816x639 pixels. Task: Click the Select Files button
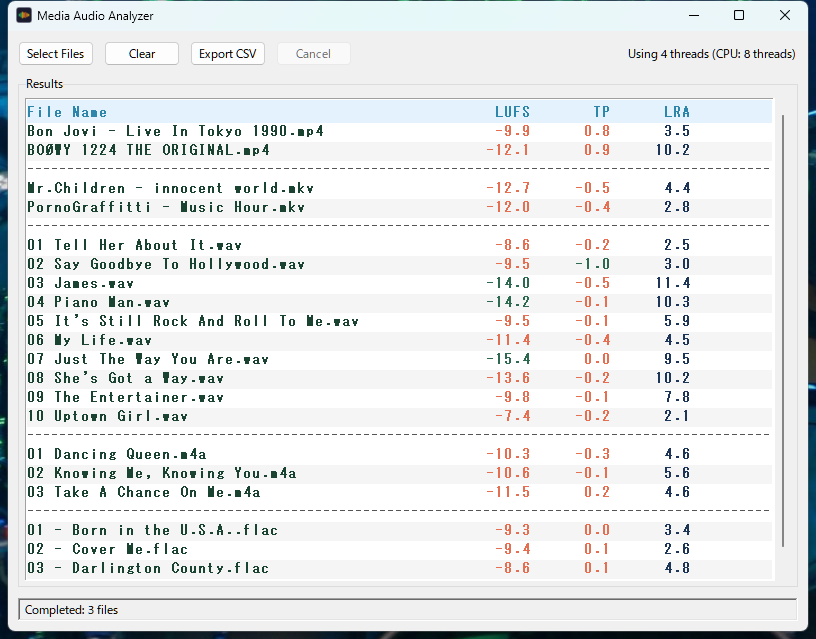[55, 53]
